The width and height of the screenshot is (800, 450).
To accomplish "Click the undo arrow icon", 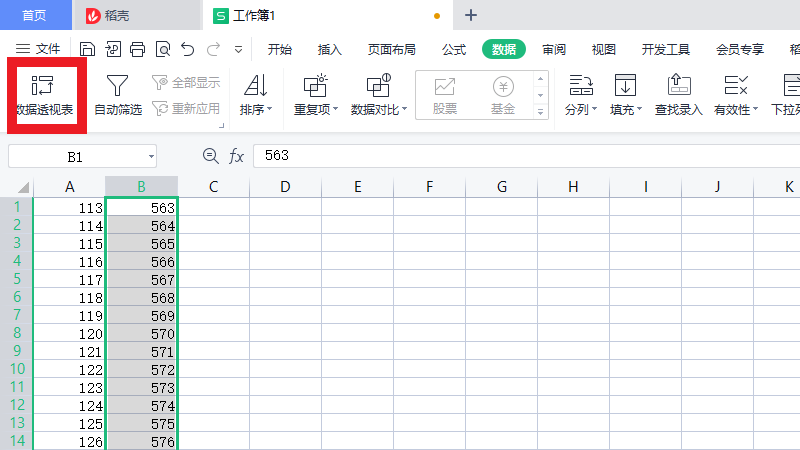I will tap(187, 49).
